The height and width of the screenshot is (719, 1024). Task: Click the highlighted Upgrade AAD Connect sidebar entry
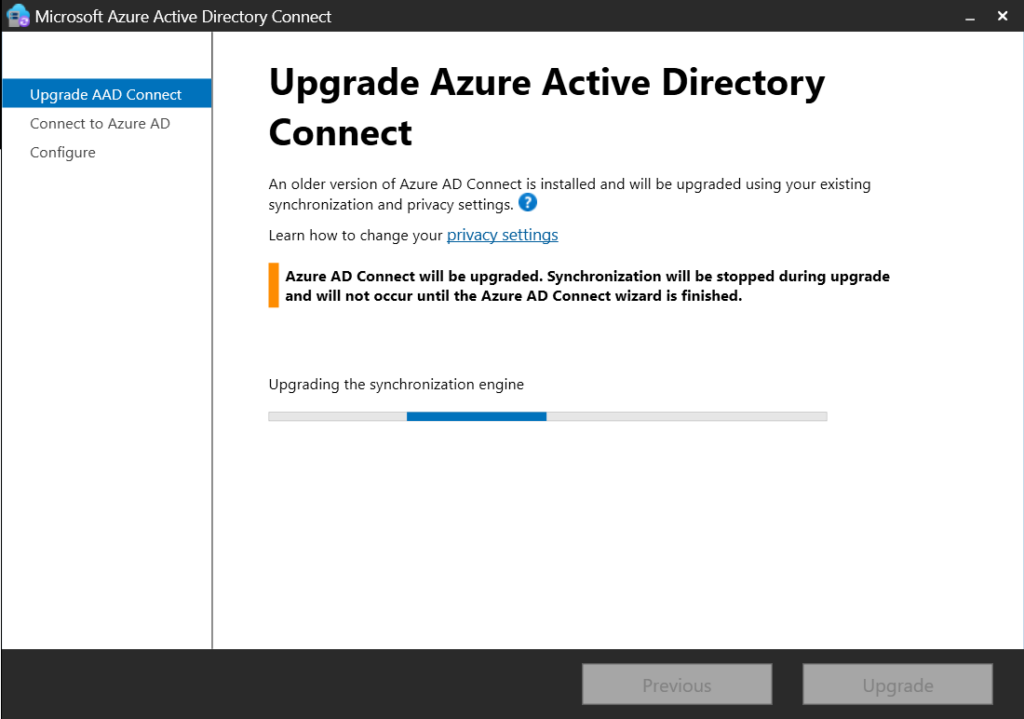[105, 93]
